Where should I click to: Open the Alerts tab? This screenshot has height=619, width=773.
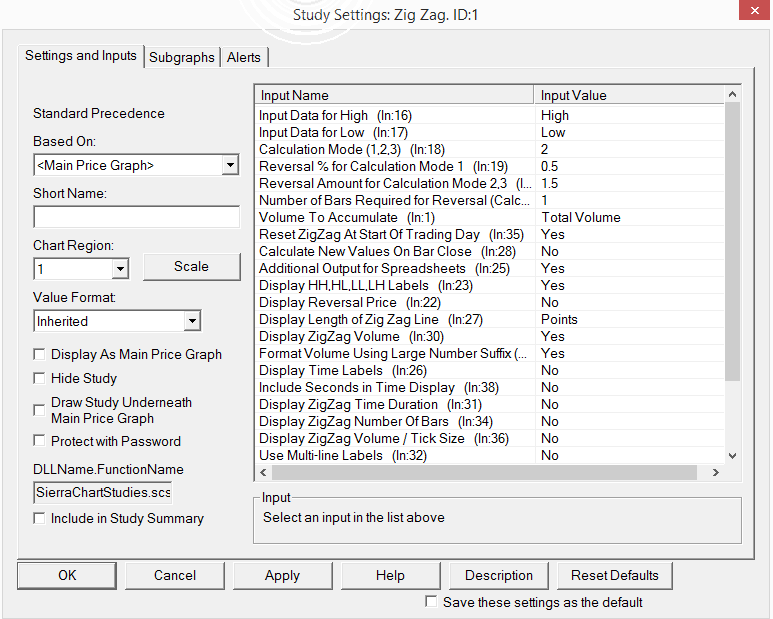click(244, 57)
